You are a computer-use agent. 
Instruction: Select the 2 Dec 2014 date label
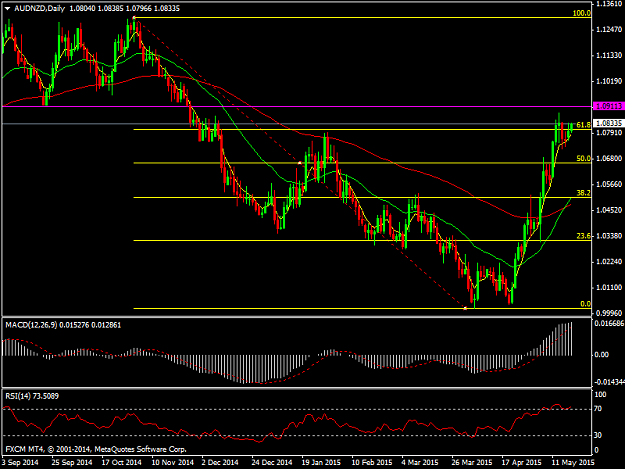coord(220,463)
